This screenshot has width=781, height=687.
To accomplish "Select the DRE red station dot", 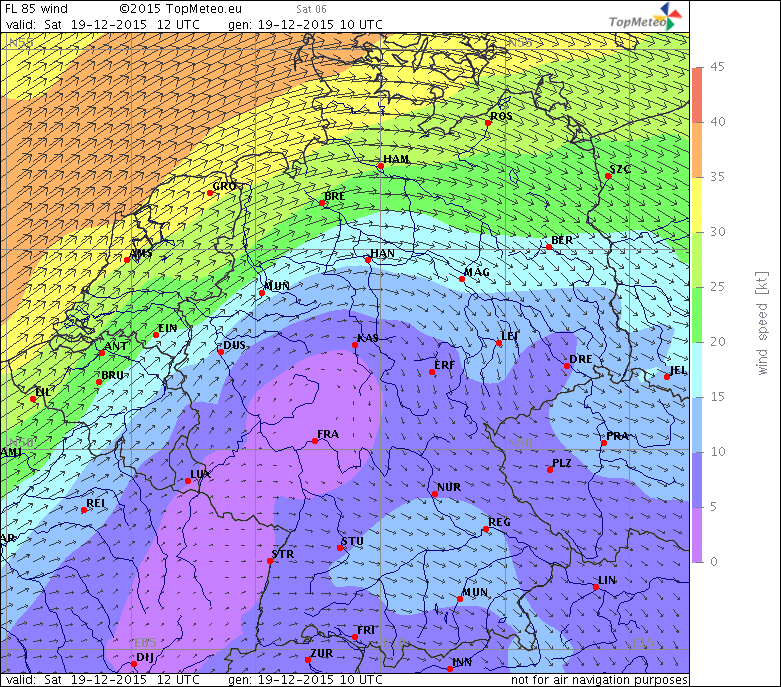I will [566, 366].
